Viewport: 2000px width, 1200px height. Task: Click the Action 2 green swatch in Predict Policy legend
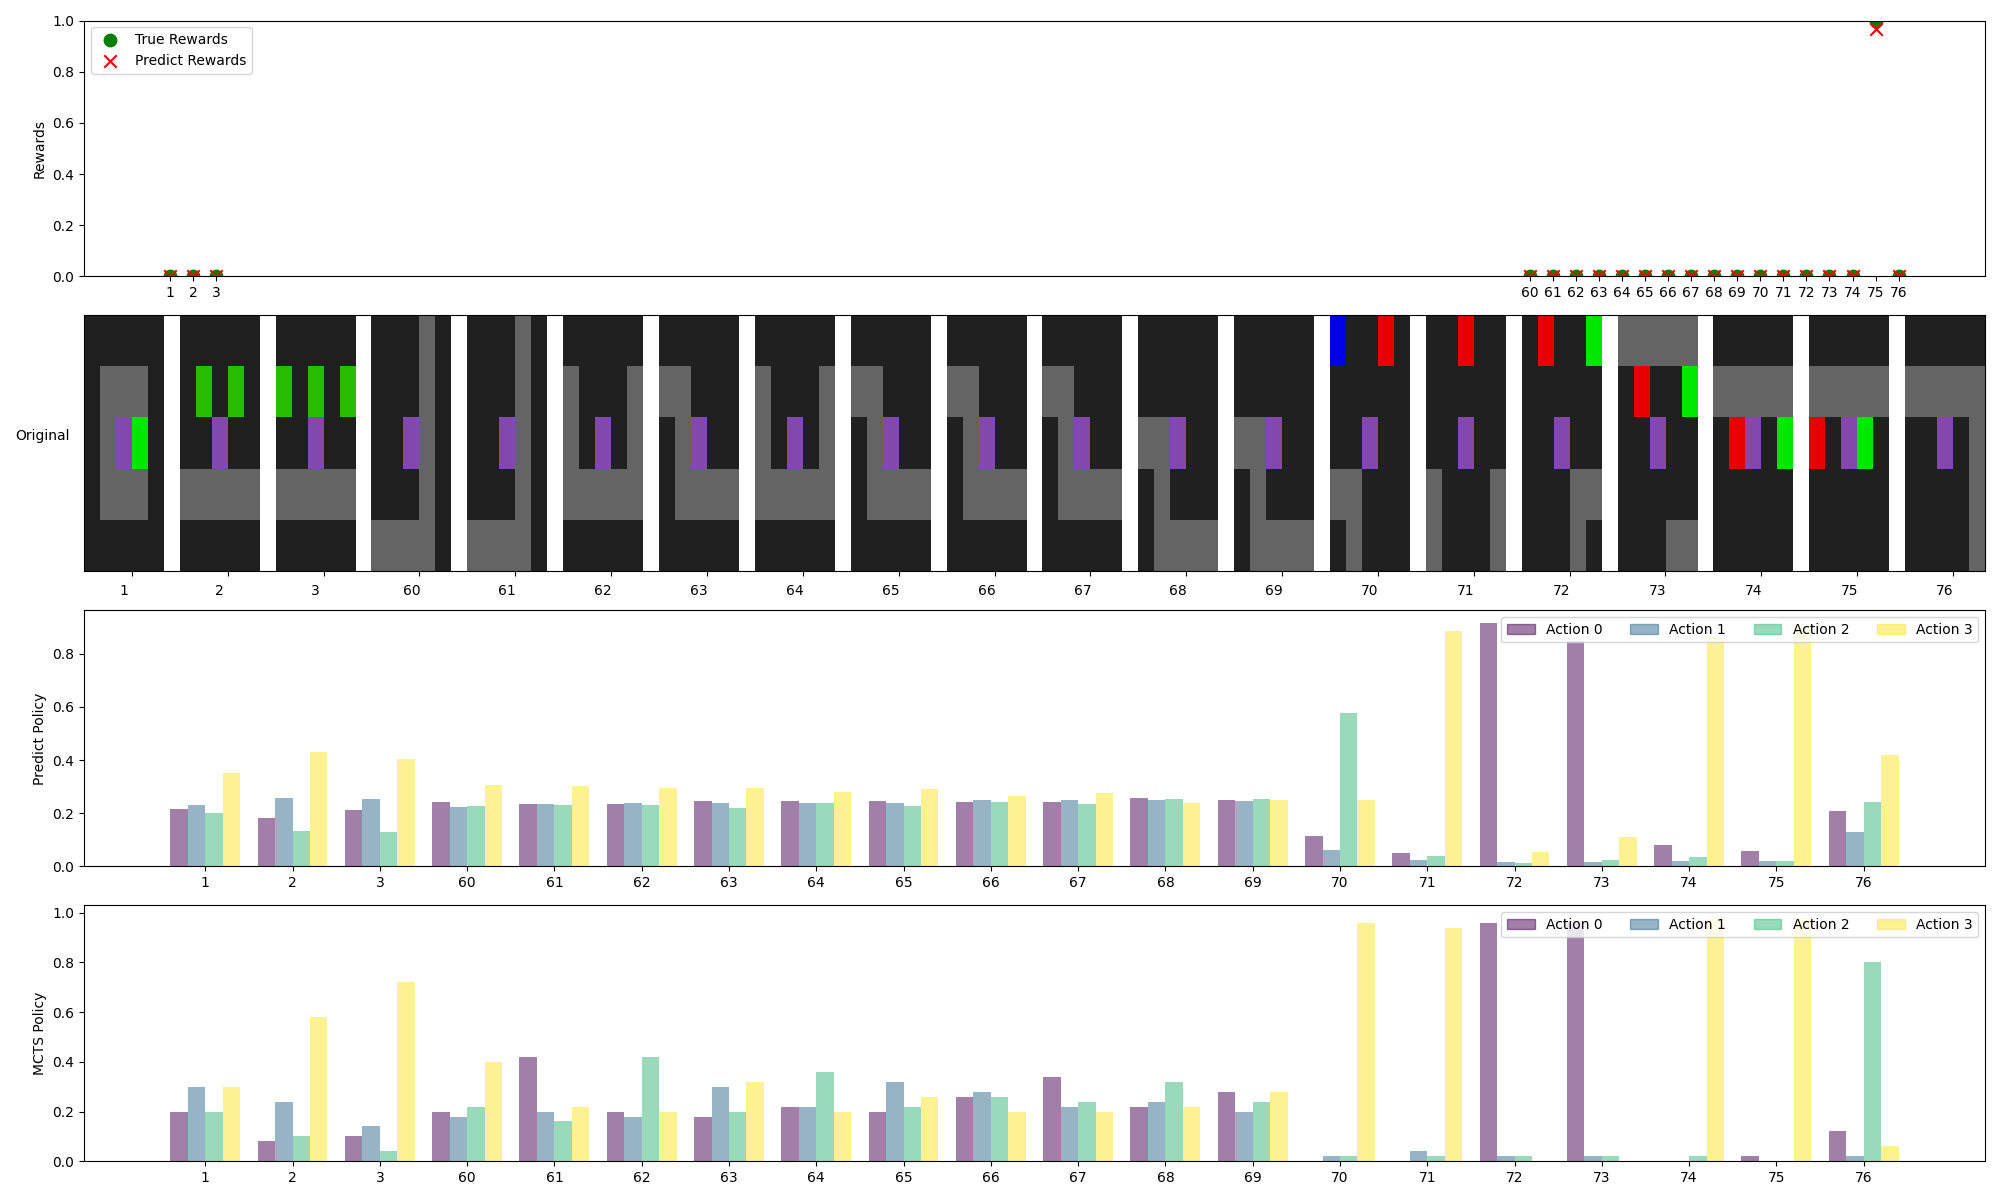point(1768,629)
